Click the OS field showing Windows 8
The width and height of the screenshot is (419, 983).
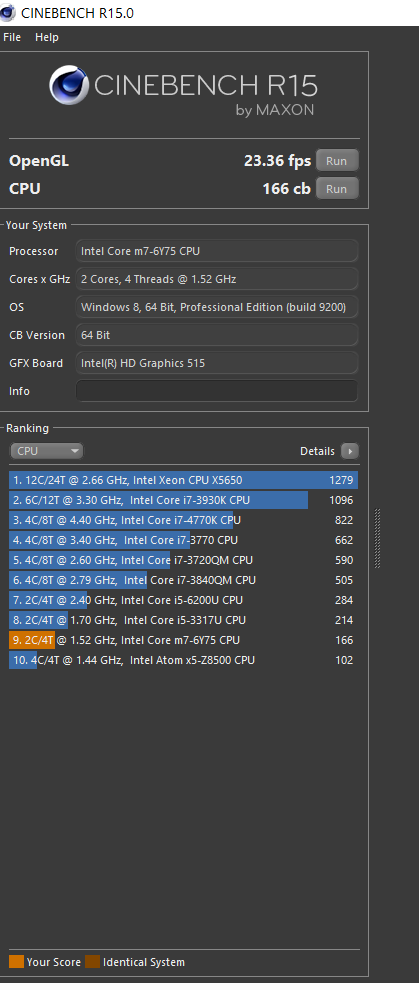click(x=217, y=307)
